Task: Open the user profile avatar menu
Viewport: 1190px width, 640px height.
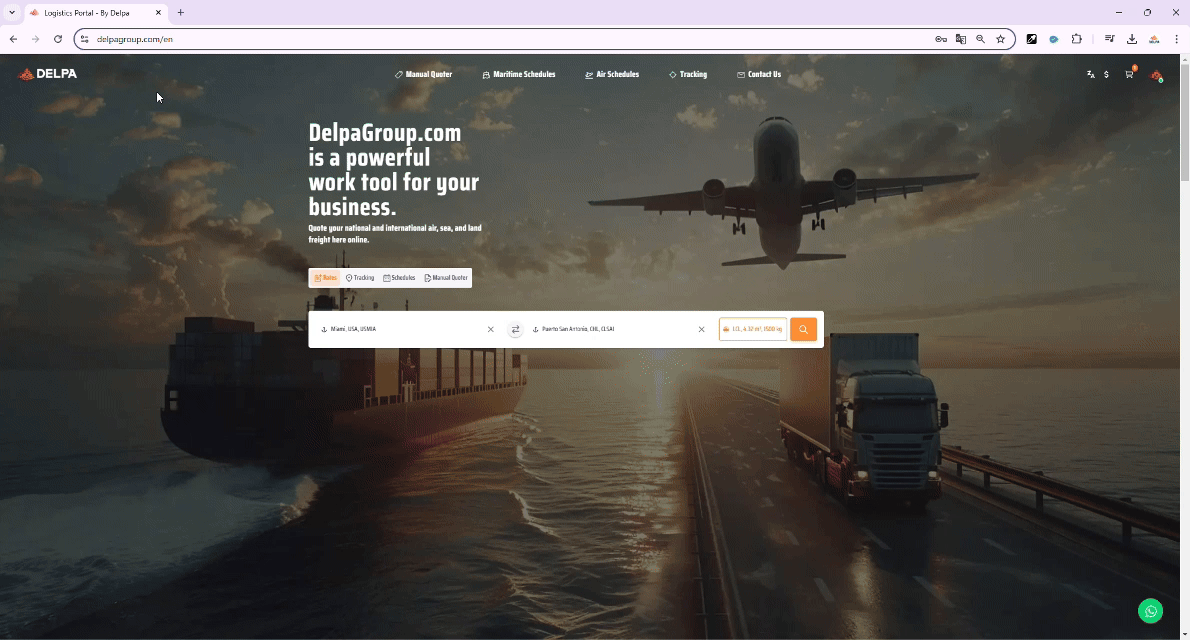Action: [1156, 75]
